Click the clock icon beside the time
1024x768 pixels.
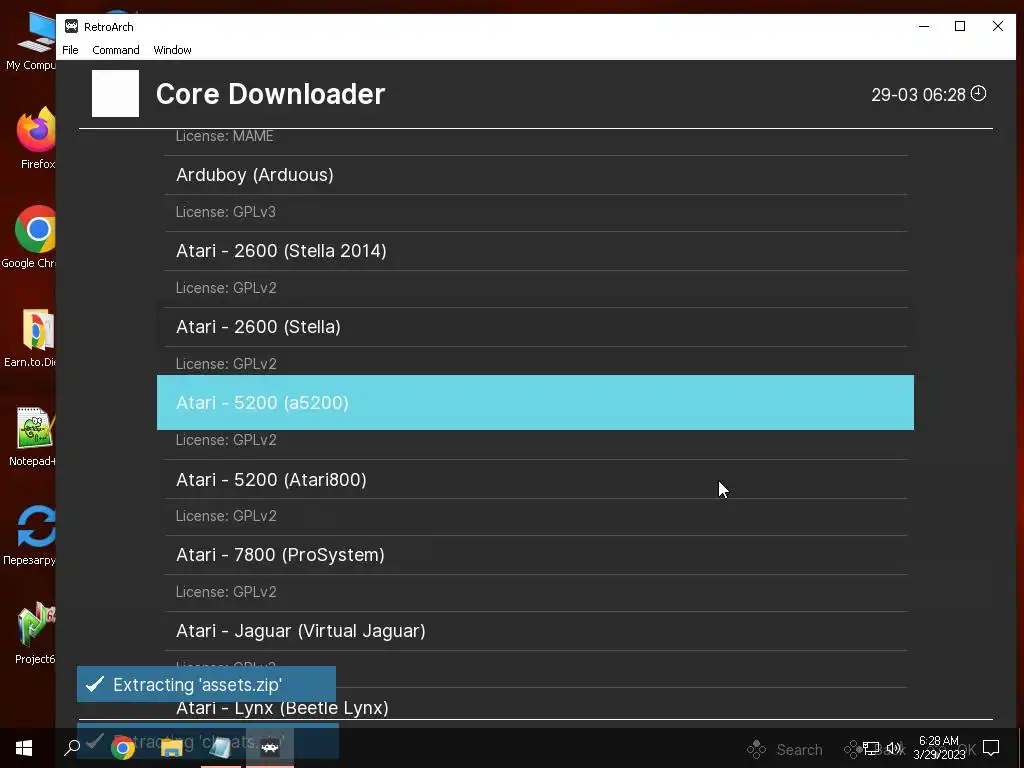coord(978,93)
